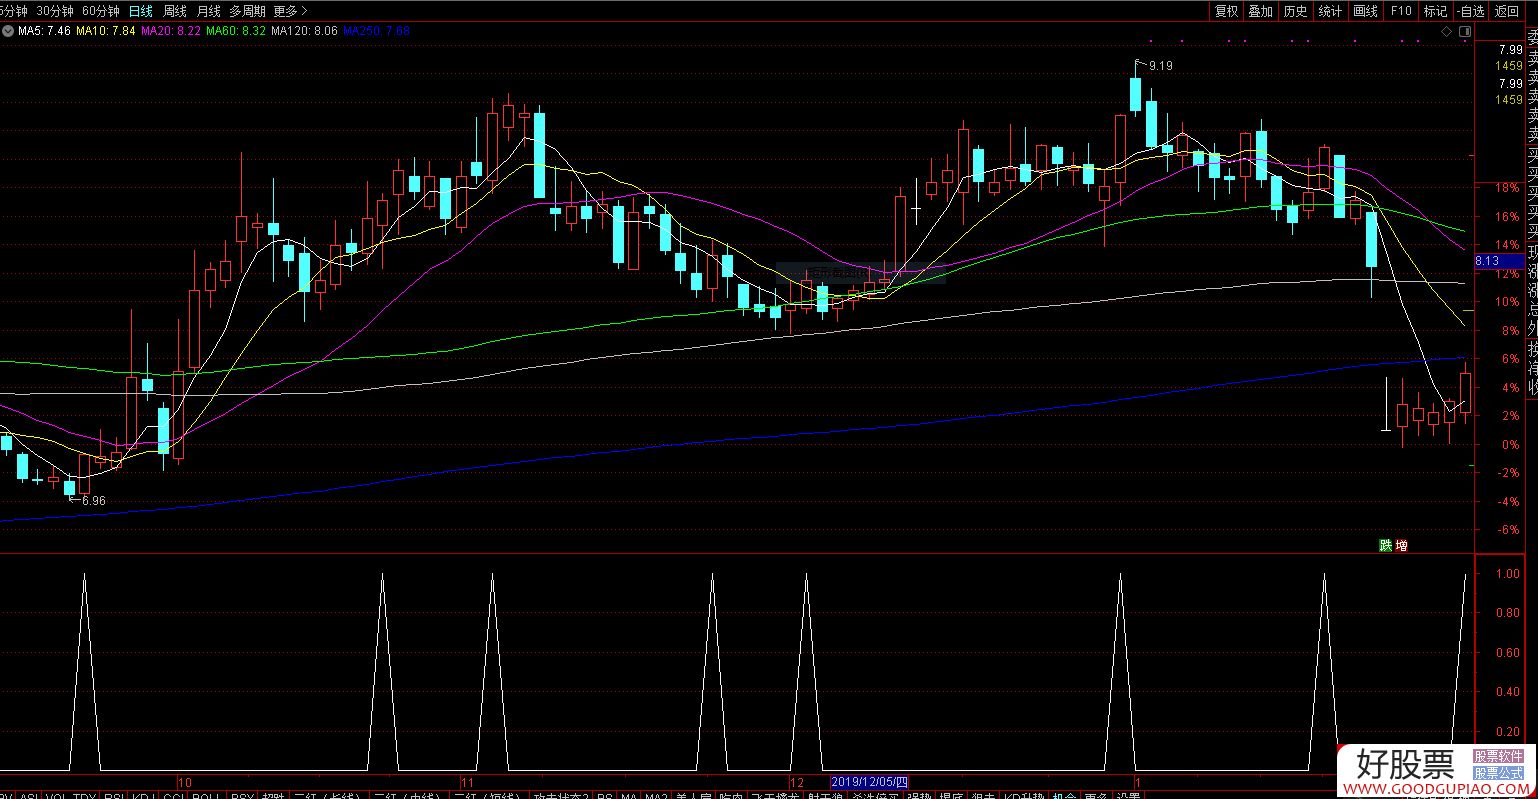
Task: Click the 1.00 value on indicator axis
Action: 1506,574
